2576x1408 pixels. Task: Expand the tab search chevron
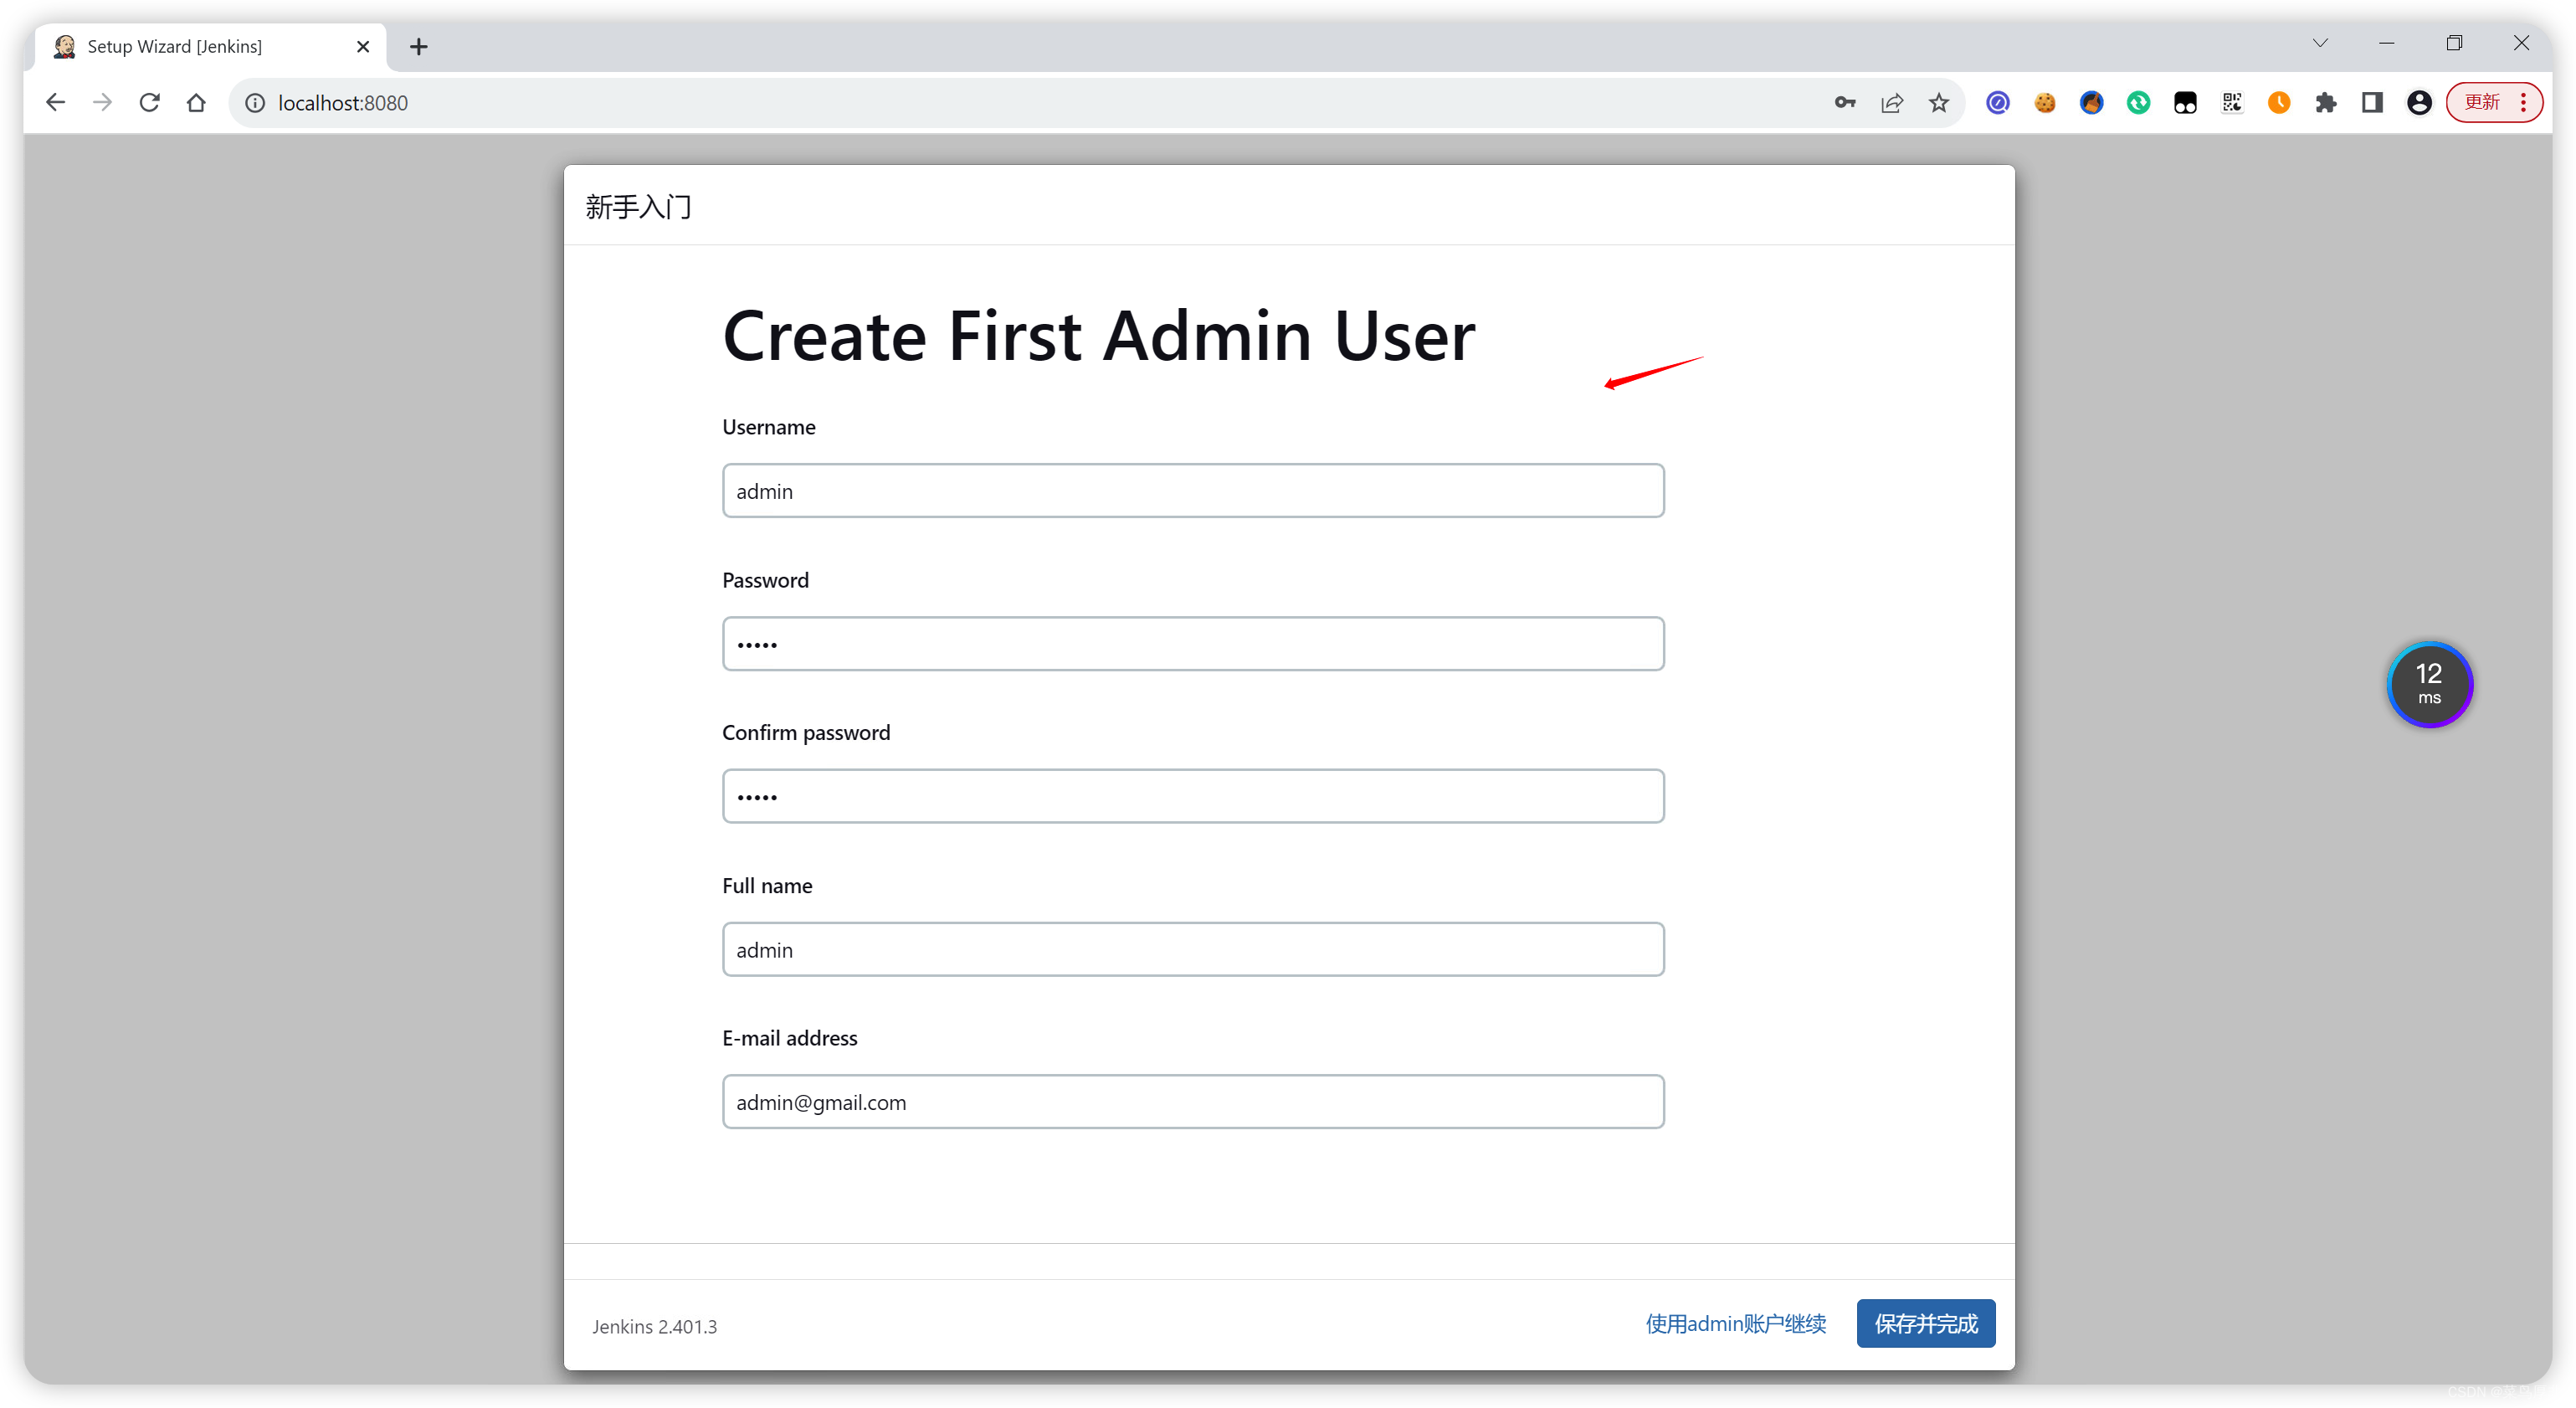coord(2321,43)
